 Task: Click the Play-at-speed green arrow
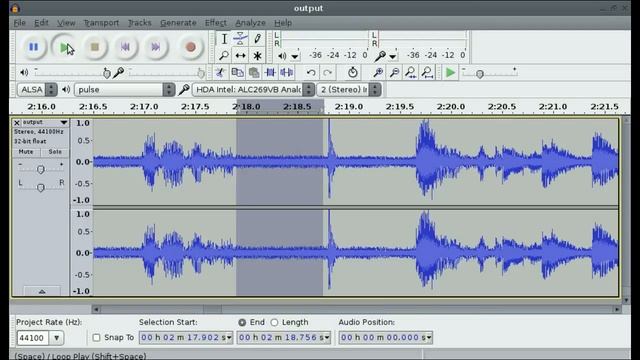(450, 73)
